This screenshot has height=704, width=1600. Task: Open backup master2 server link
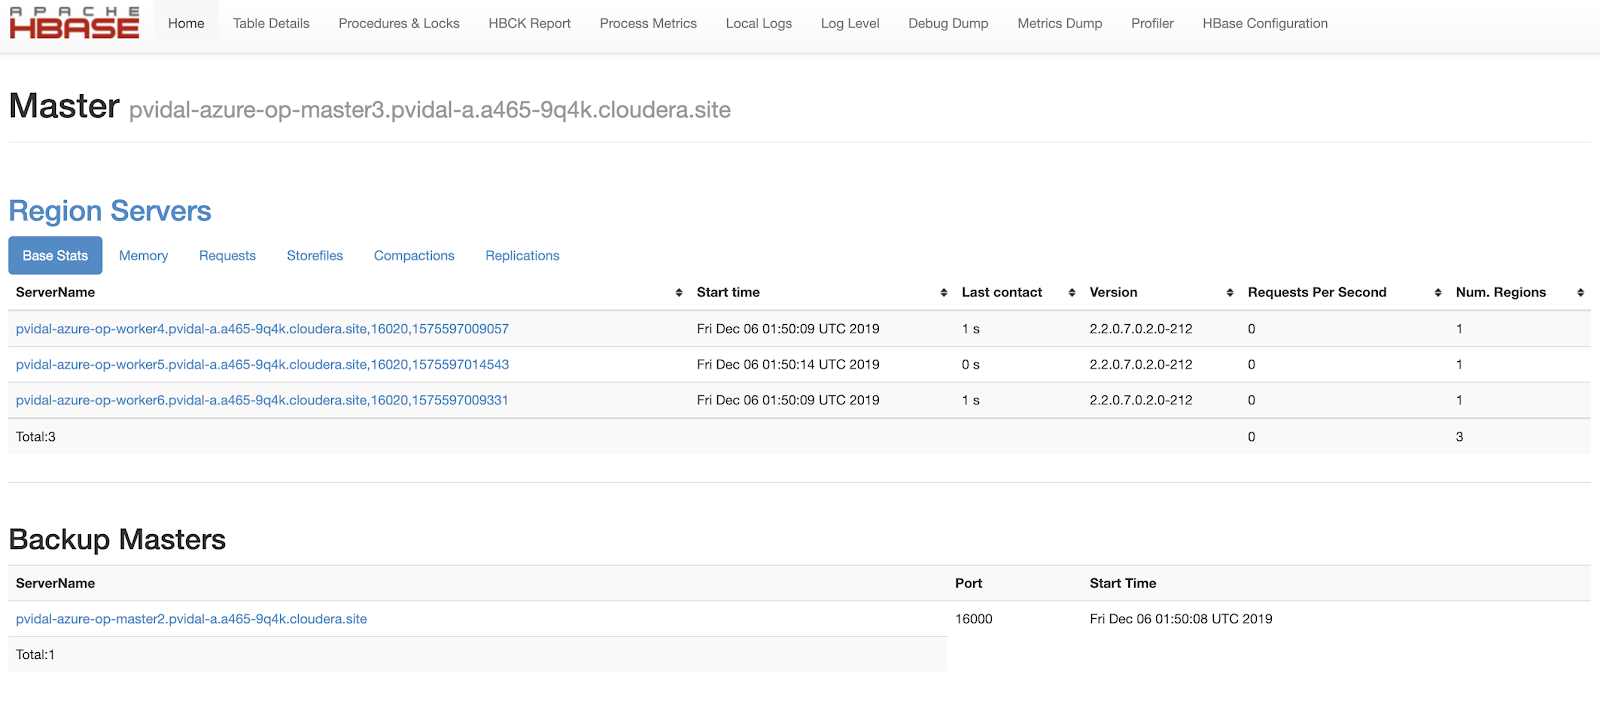click(191, 619)
